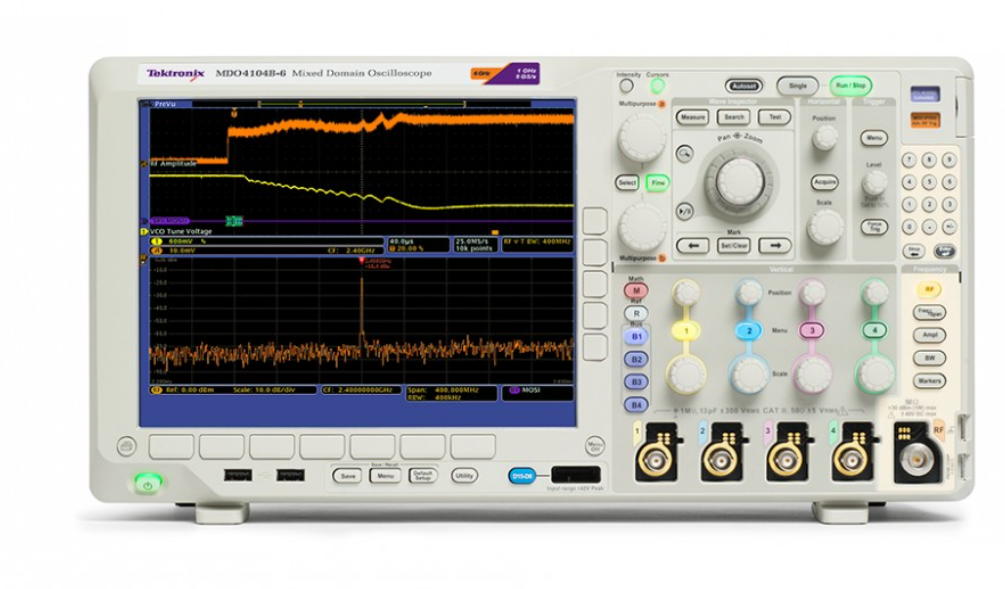This screenshot has width=1005, height=589.
Task: Toggle the Run / Stop button
Action: click(x=849, y=86)
